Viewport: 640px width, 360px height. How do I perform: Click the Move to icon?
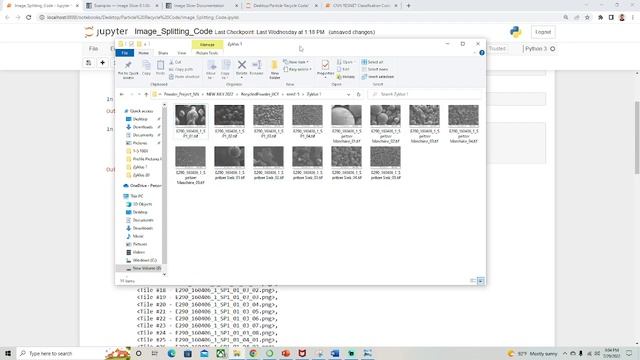coord(211,65)
